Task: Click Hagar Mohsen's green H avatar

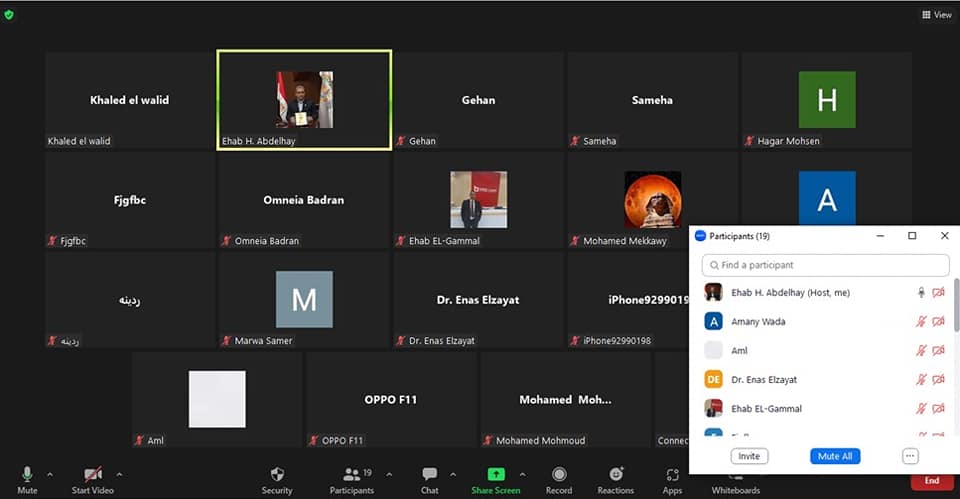Action: coord(827,99)
